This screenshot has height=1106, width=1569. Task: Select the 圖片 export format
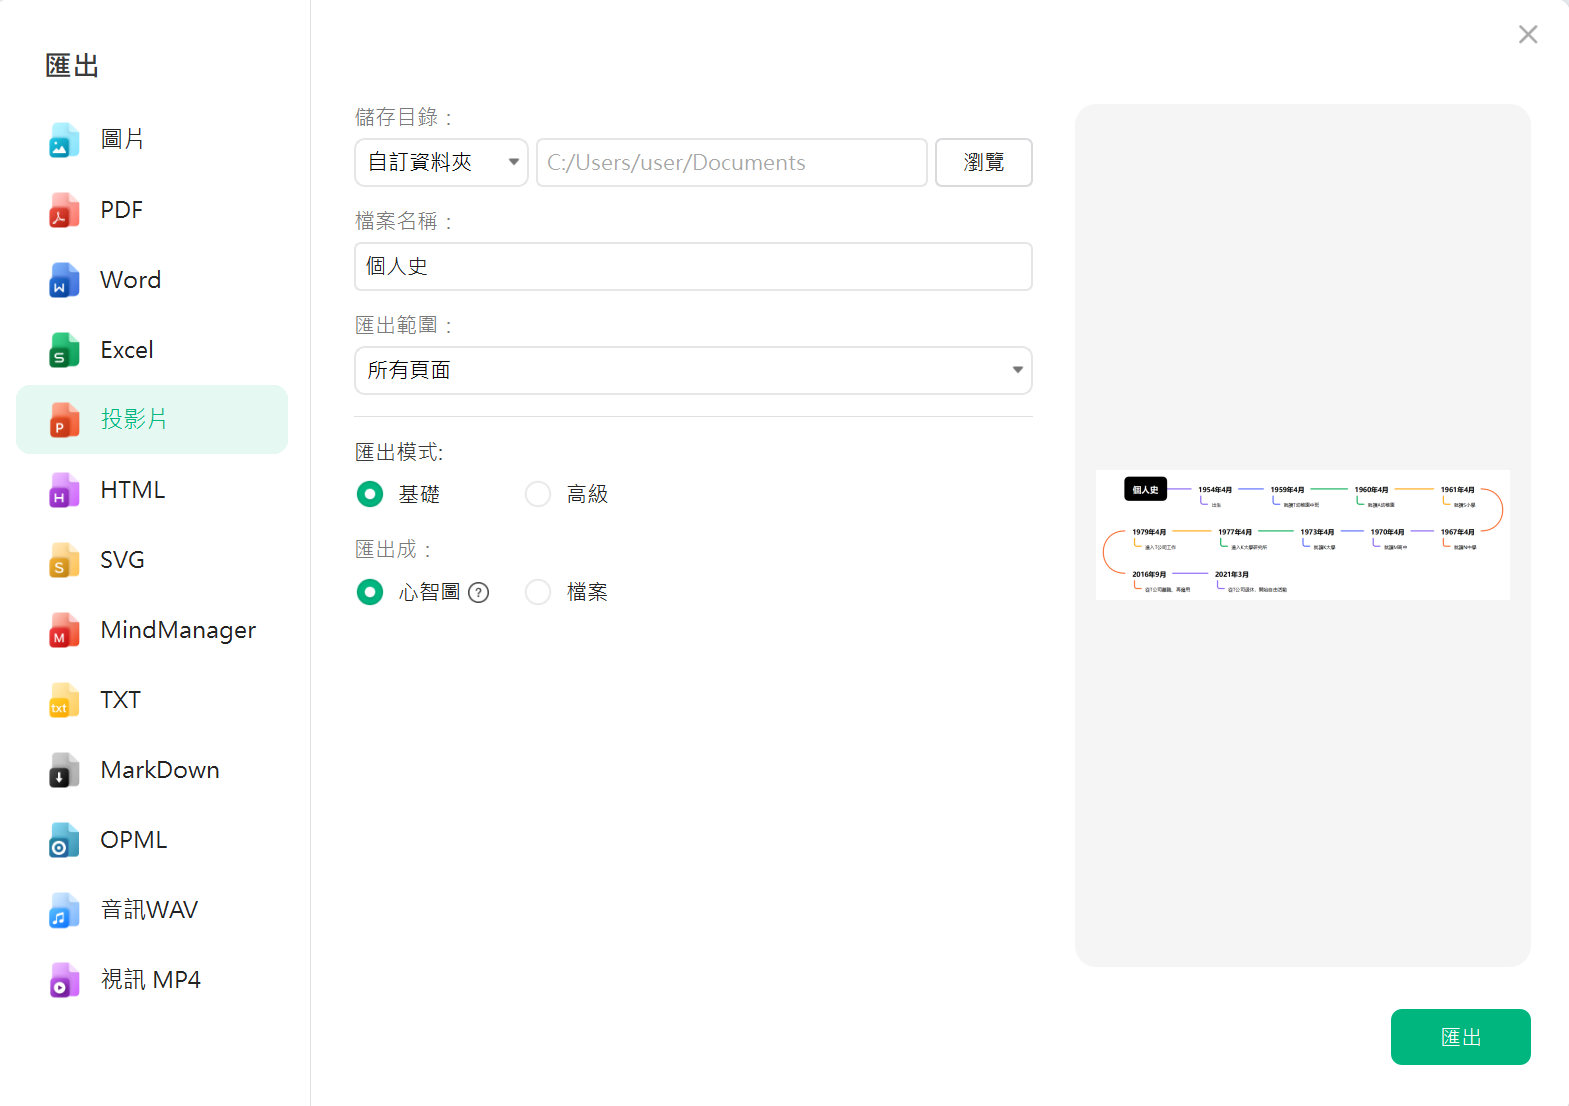[x=152, y=139]
